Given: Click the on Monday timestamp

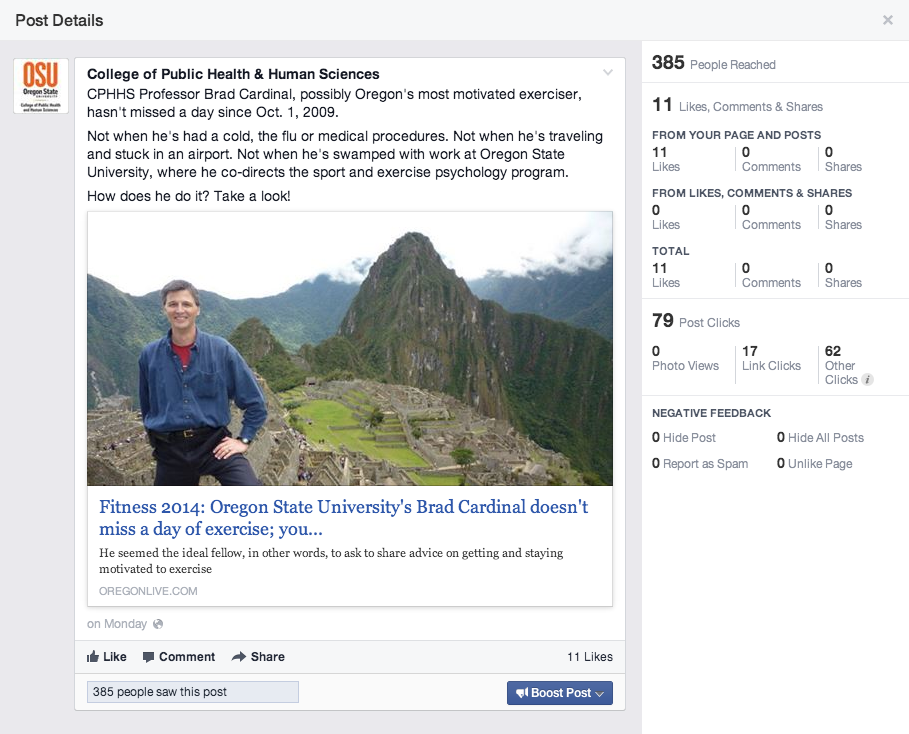Looking at the screenshot, I should (x=117, y=624).
